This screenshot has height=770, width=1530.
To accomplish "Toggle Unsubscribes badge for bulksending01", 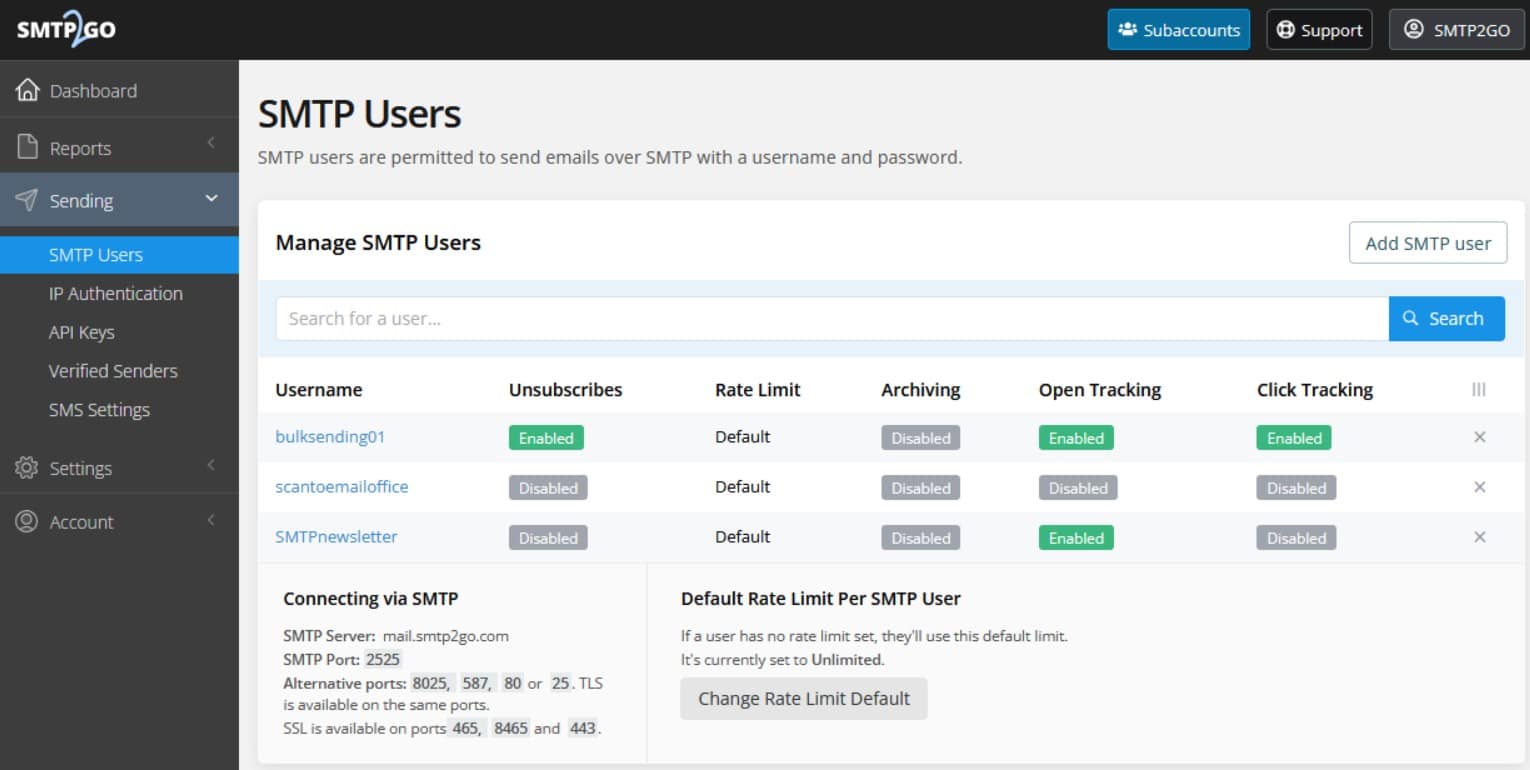I will (x=546, y=438).
